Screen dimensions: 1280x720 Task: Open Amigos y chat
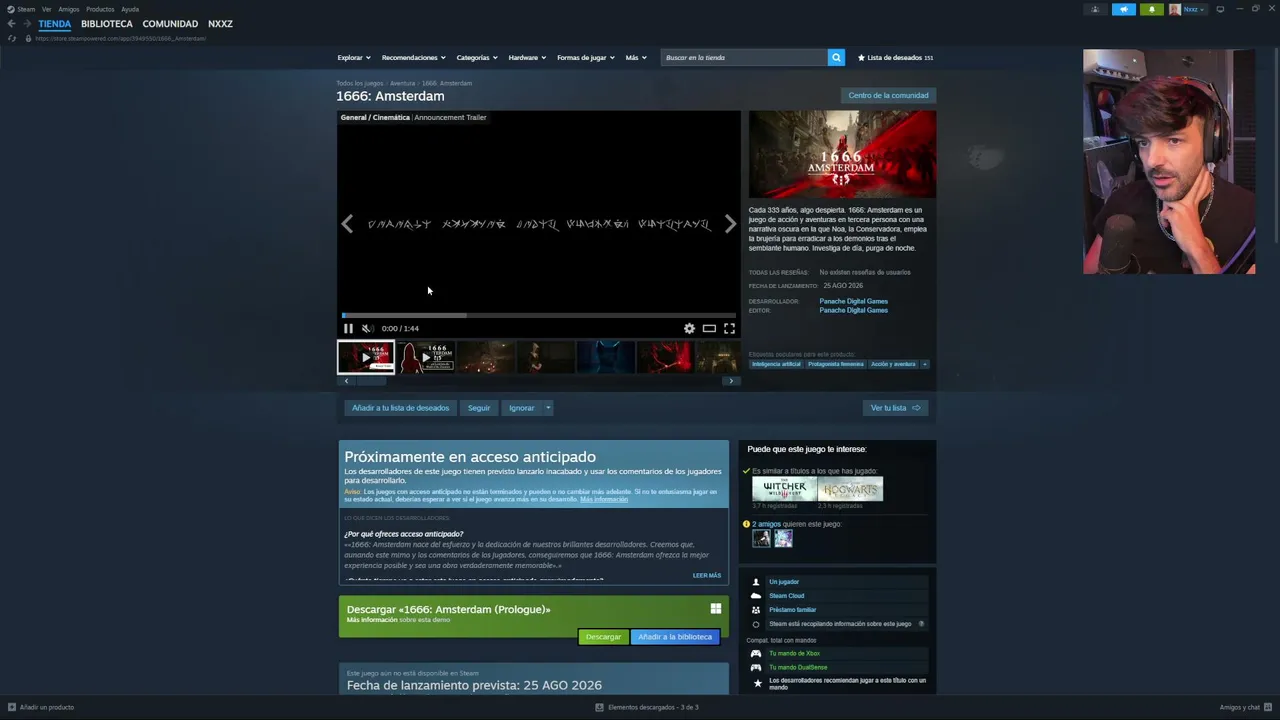point(1245,707)
